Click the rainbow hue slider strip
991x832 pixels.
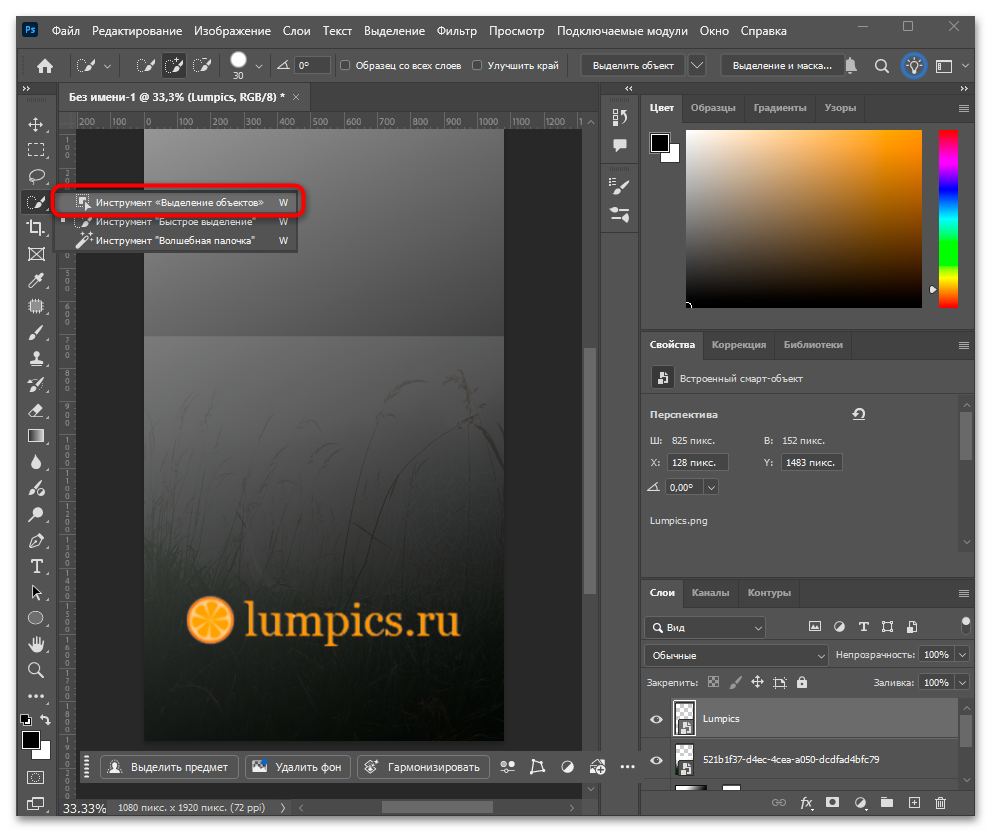948,219
